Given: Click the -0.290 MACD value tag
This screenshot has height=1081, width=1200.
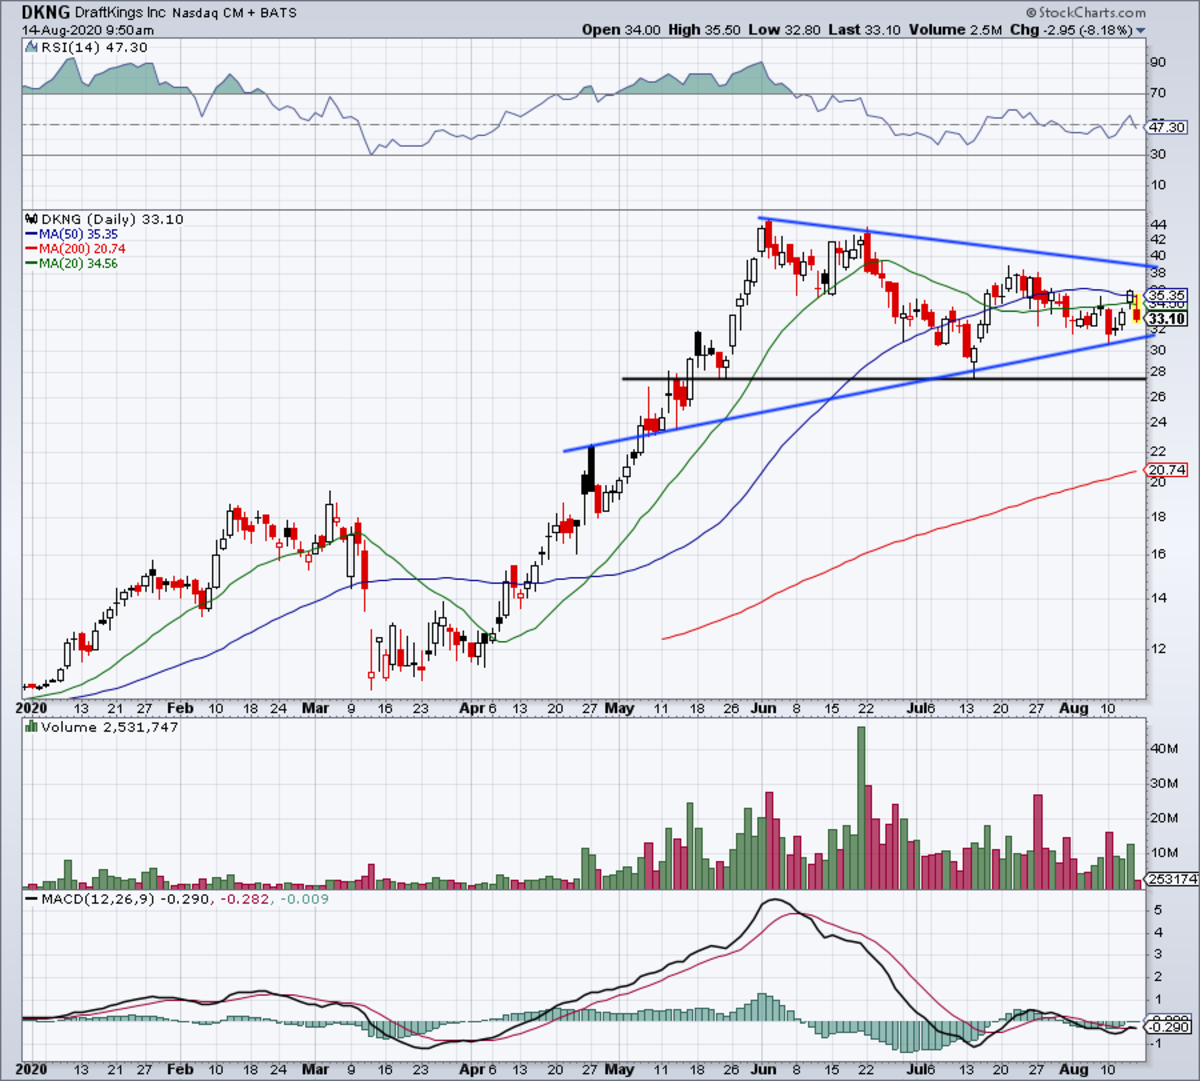Looking at the screenshot, I should click(x=1166, y=1027).
